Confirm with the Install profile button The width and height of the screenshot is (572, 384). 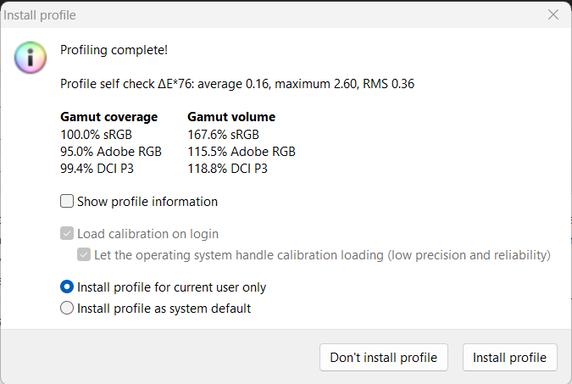click(510, 357)
